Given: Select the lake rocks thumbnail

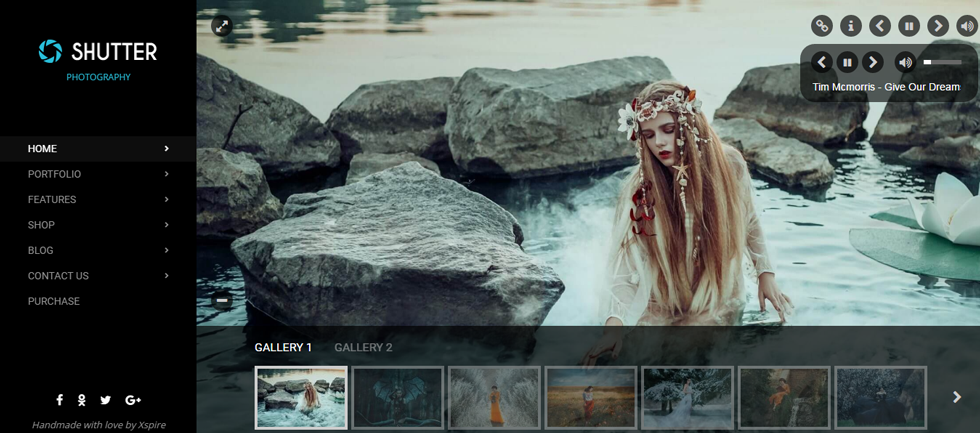Looking at the screenshot, I should pos(301,397).
